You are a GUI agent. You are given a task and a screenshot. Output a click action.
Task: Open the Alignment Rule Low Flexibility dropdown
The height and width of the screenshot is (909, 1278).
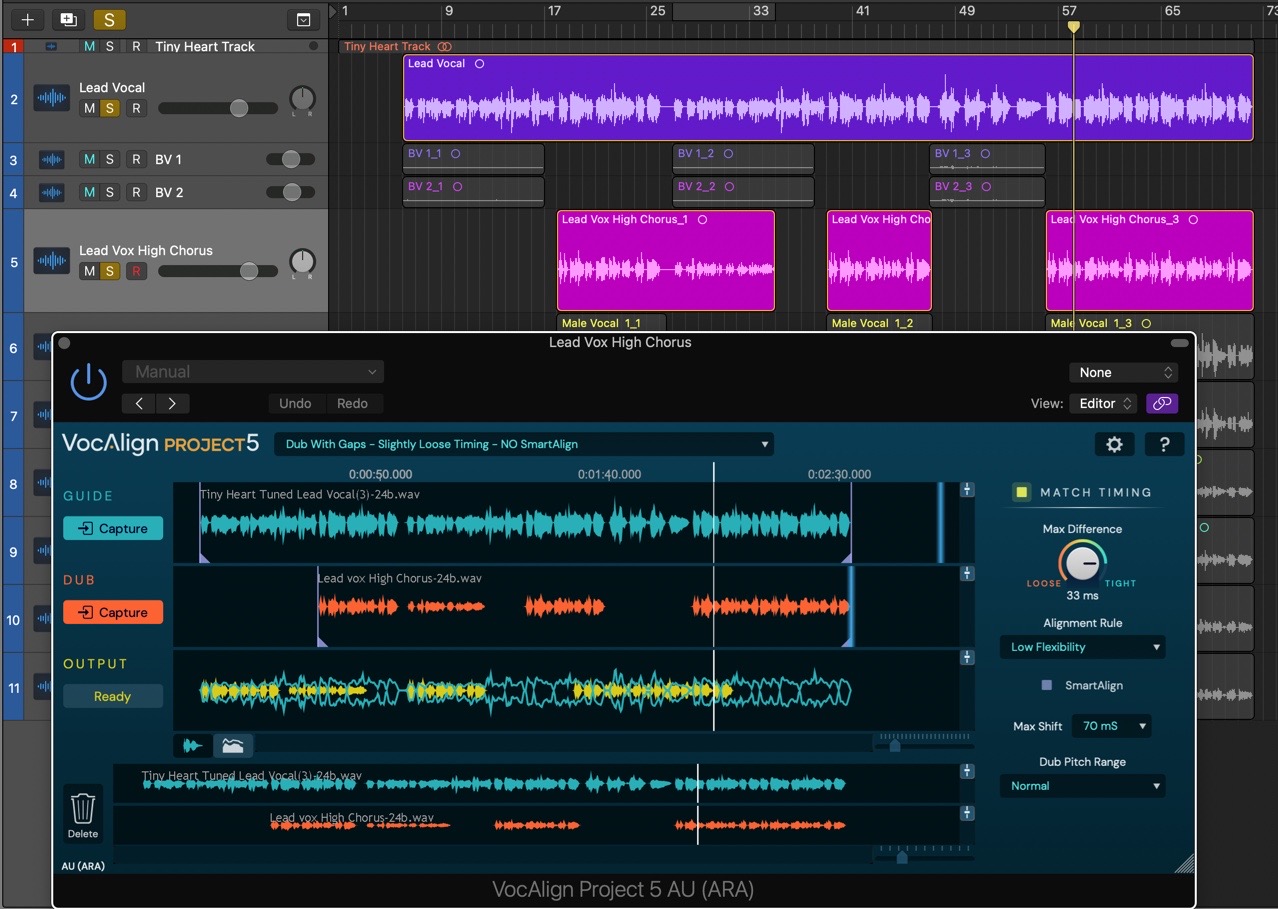[1083, 647]
